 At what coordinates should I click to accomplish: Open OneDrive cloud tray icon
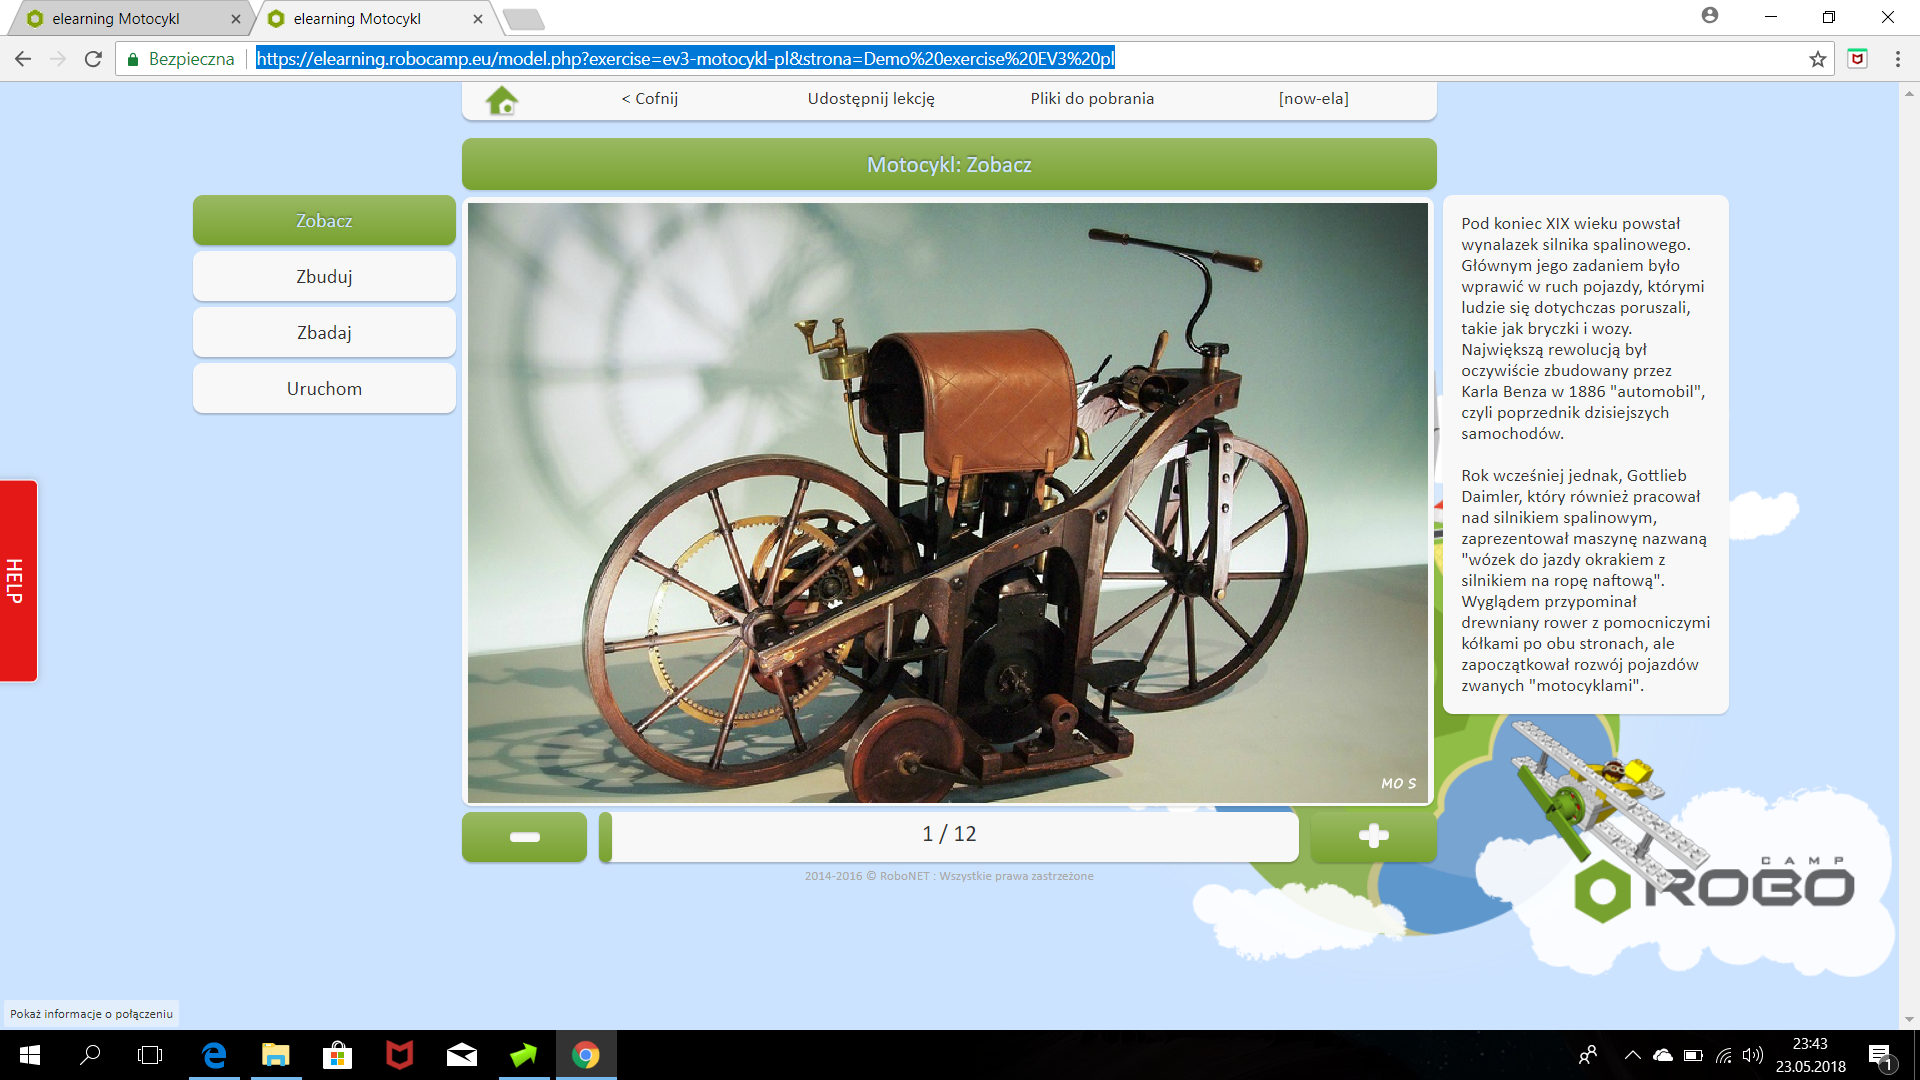click(1663, 1055)
